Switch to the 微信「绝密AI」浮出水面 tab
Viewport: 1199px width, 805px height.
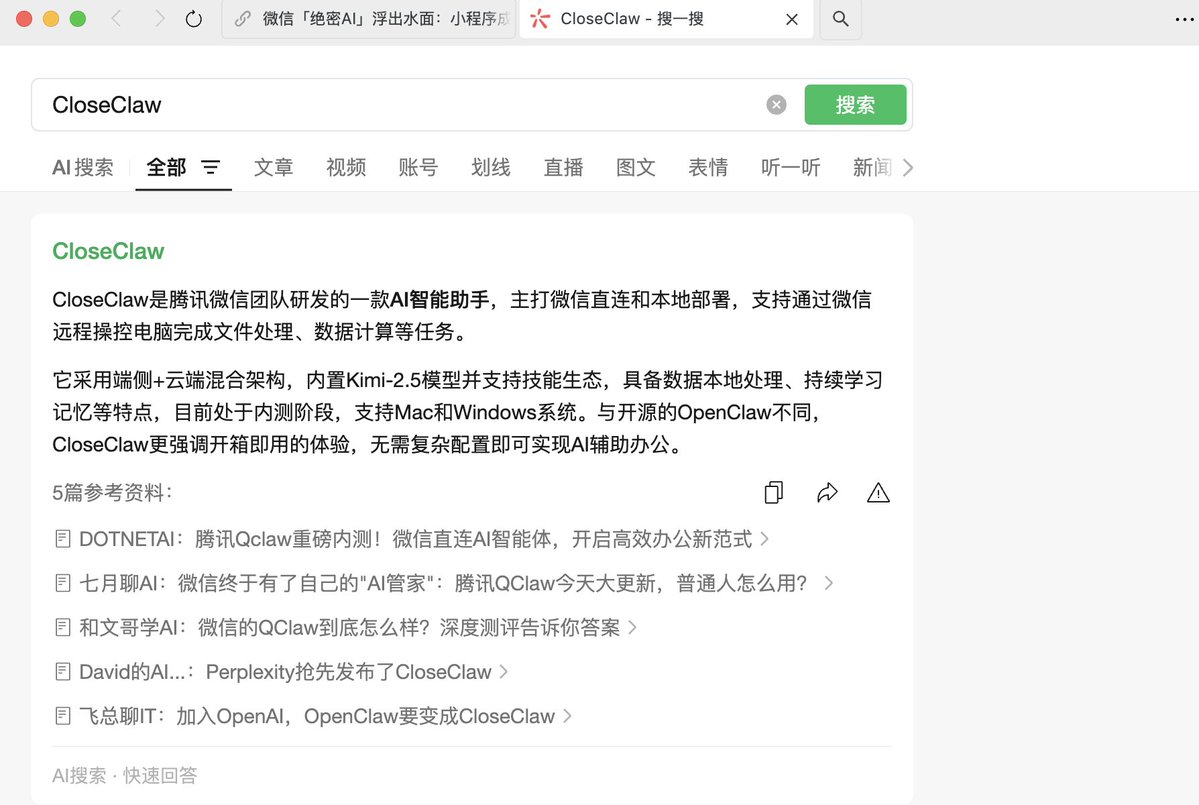pos(369,18)
